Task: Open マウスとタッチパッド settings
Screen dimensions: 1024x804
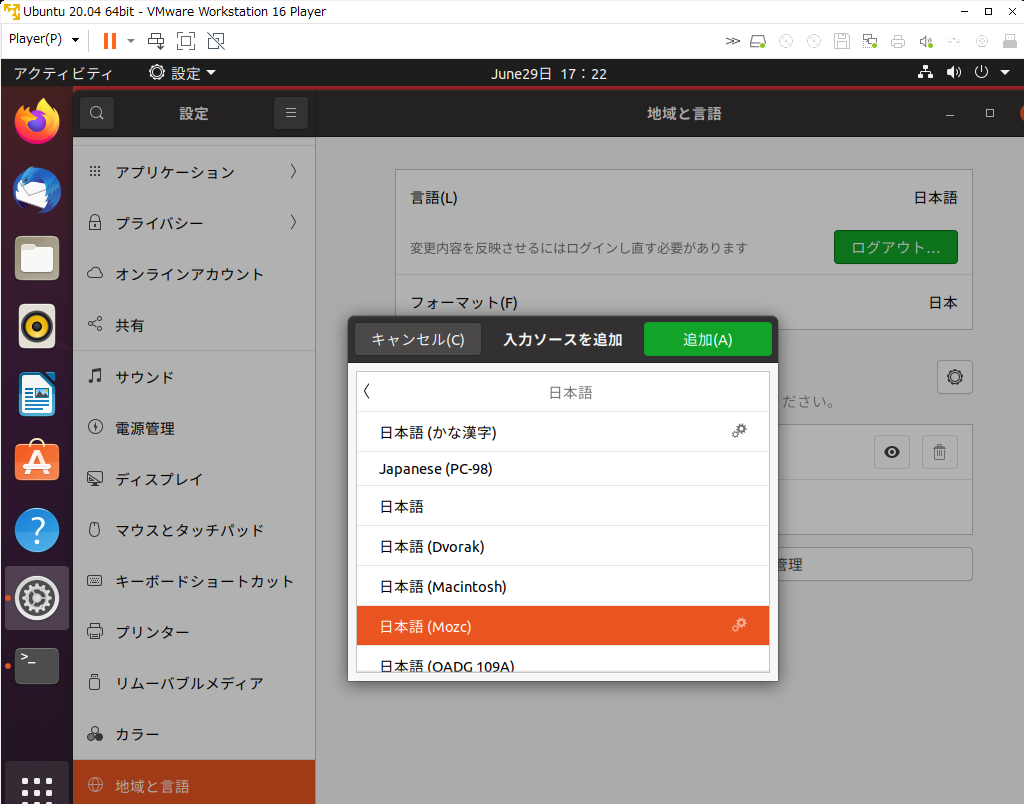Action: coord(194,530)
